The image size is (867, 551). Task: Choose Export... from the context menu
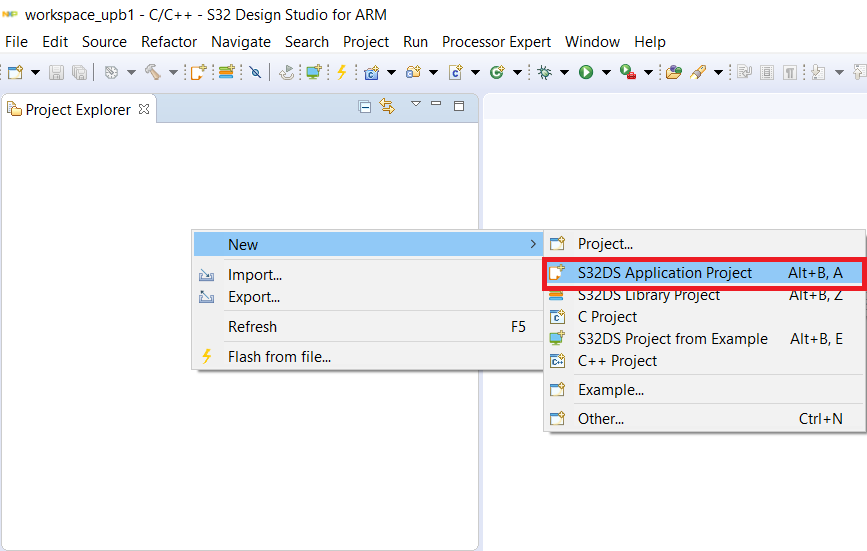tap(368, 297)
